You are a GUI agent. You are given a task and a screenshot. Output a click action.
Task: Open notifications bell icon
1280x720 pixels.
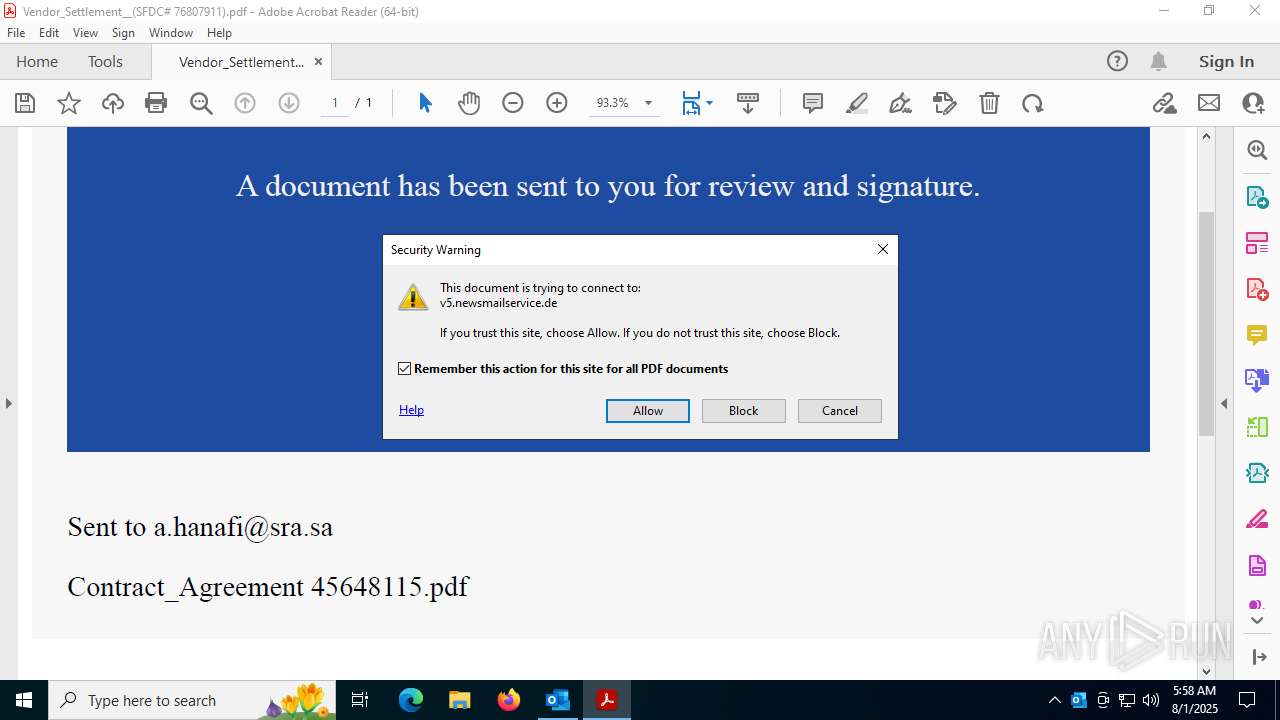point(1158,61)
